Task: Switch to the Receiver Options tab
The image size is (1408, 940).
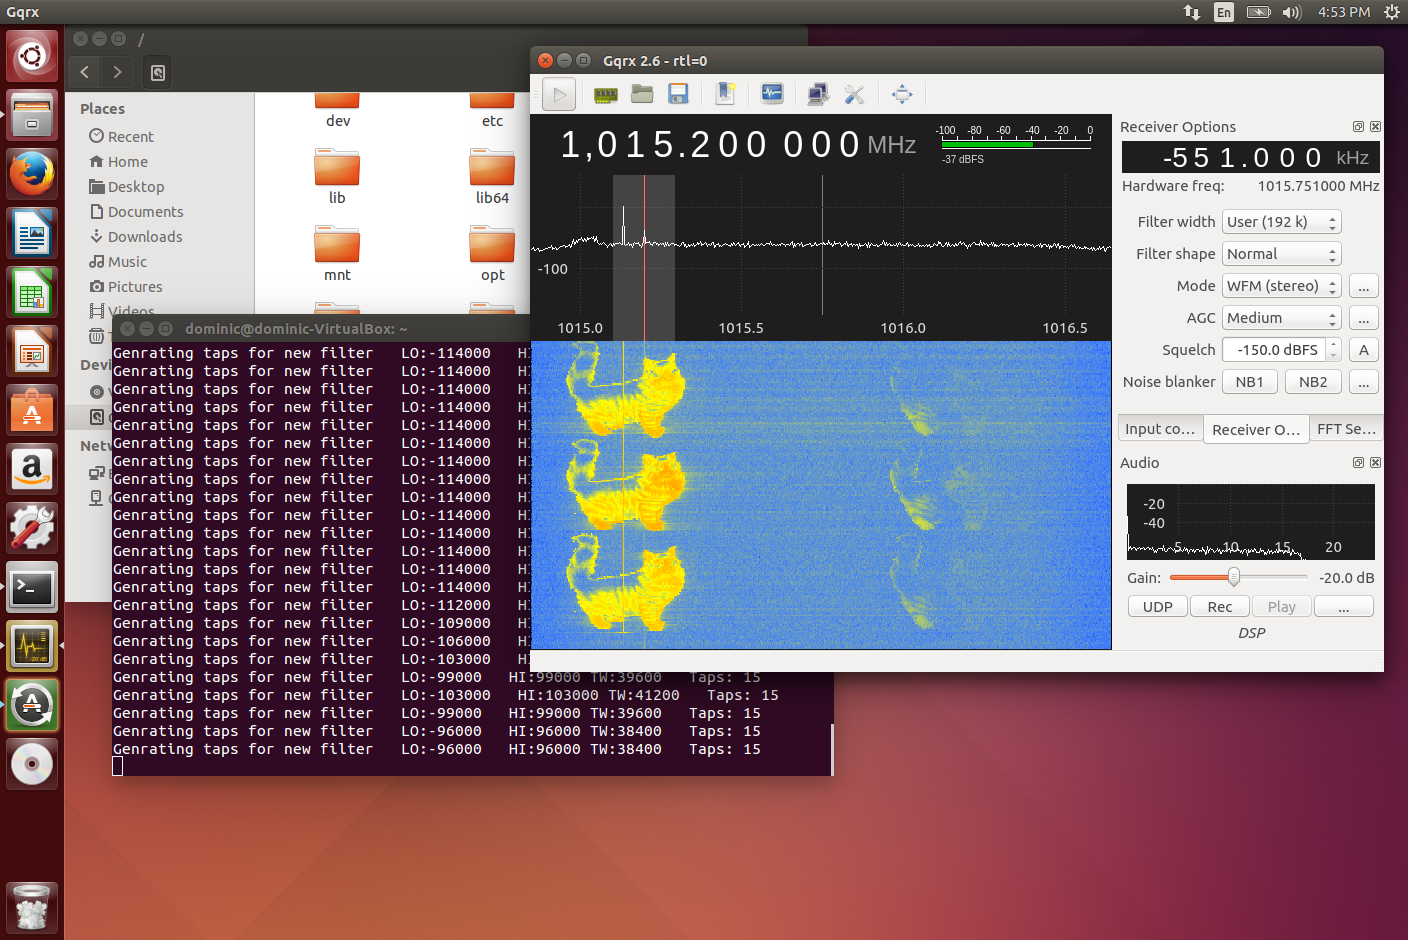Action: click(x=1256, y=429)
